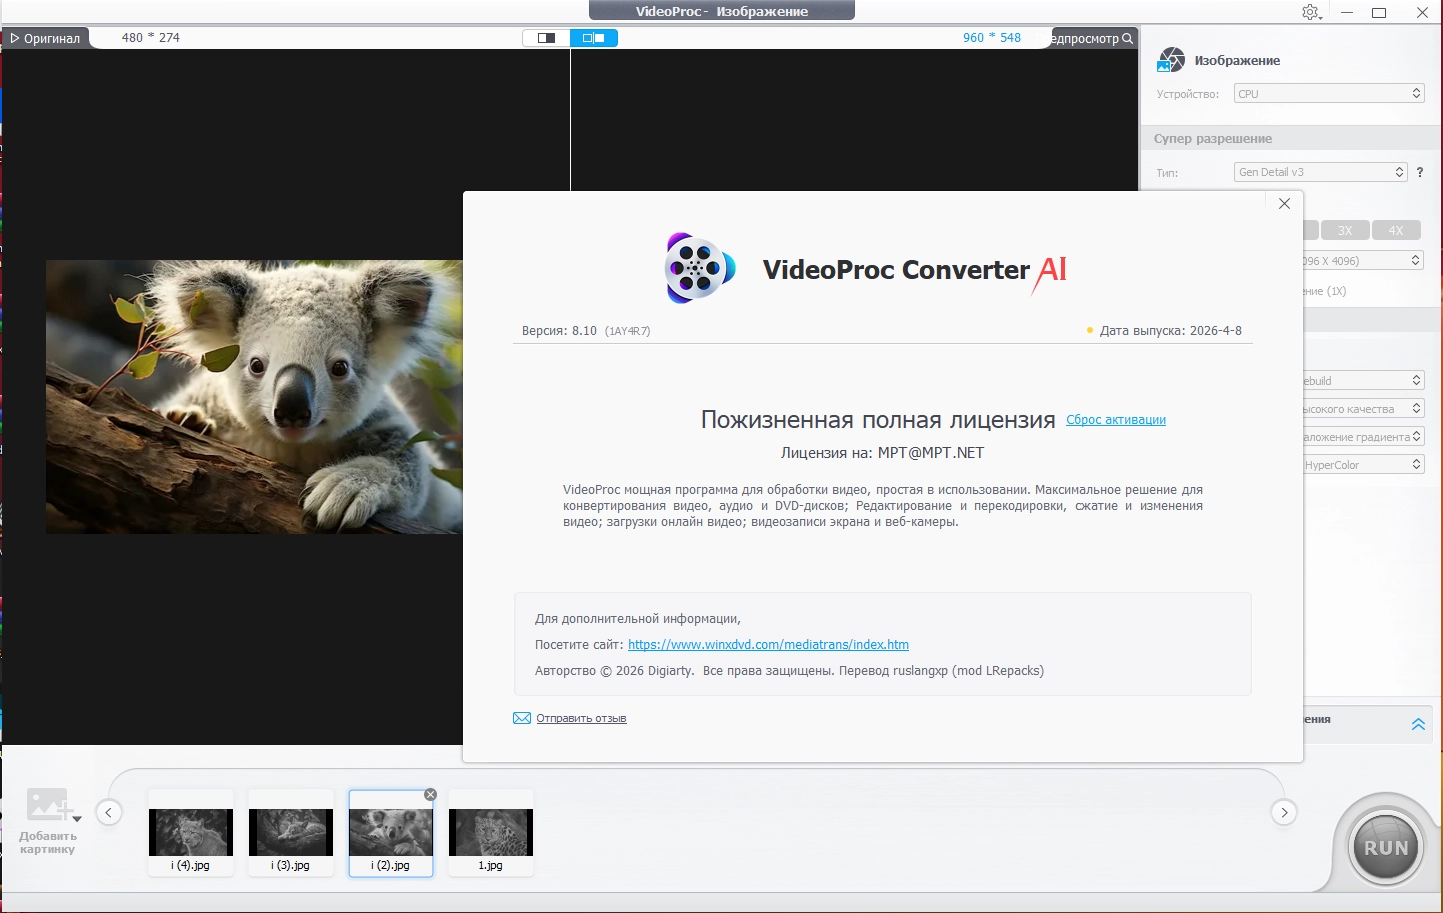
Task: Click the Сброс активации link
Action: [1116, 420]
